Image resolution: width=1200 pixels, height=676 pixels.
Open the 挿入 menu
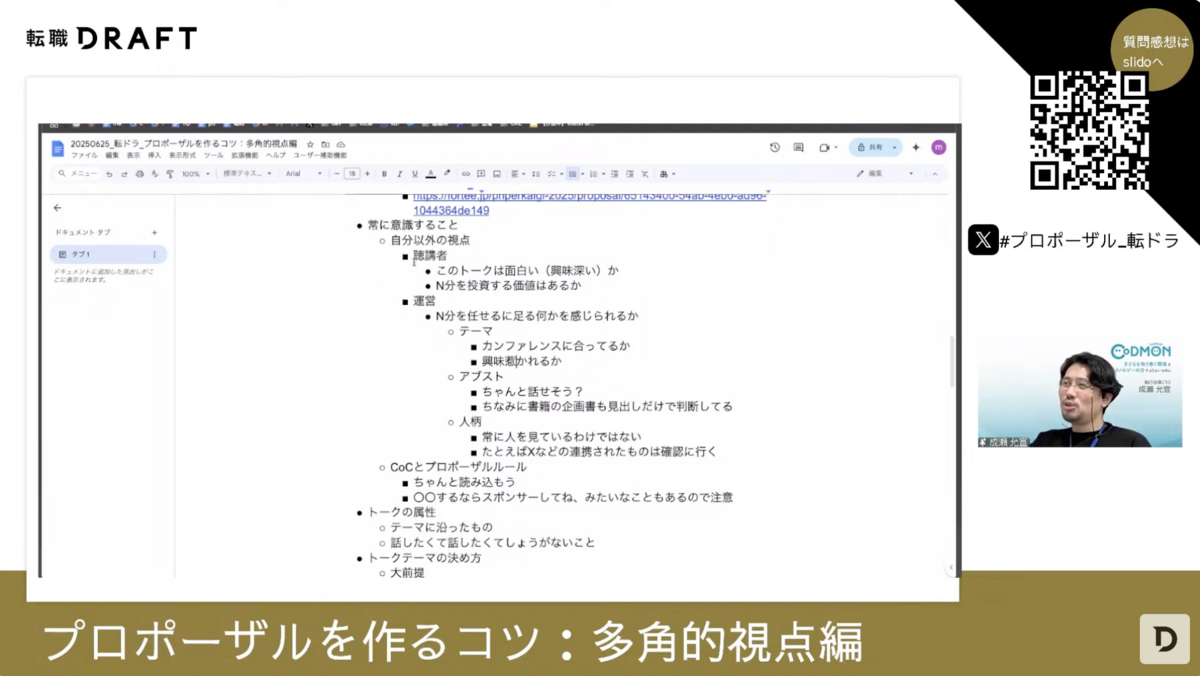click(x=154, y=156)
